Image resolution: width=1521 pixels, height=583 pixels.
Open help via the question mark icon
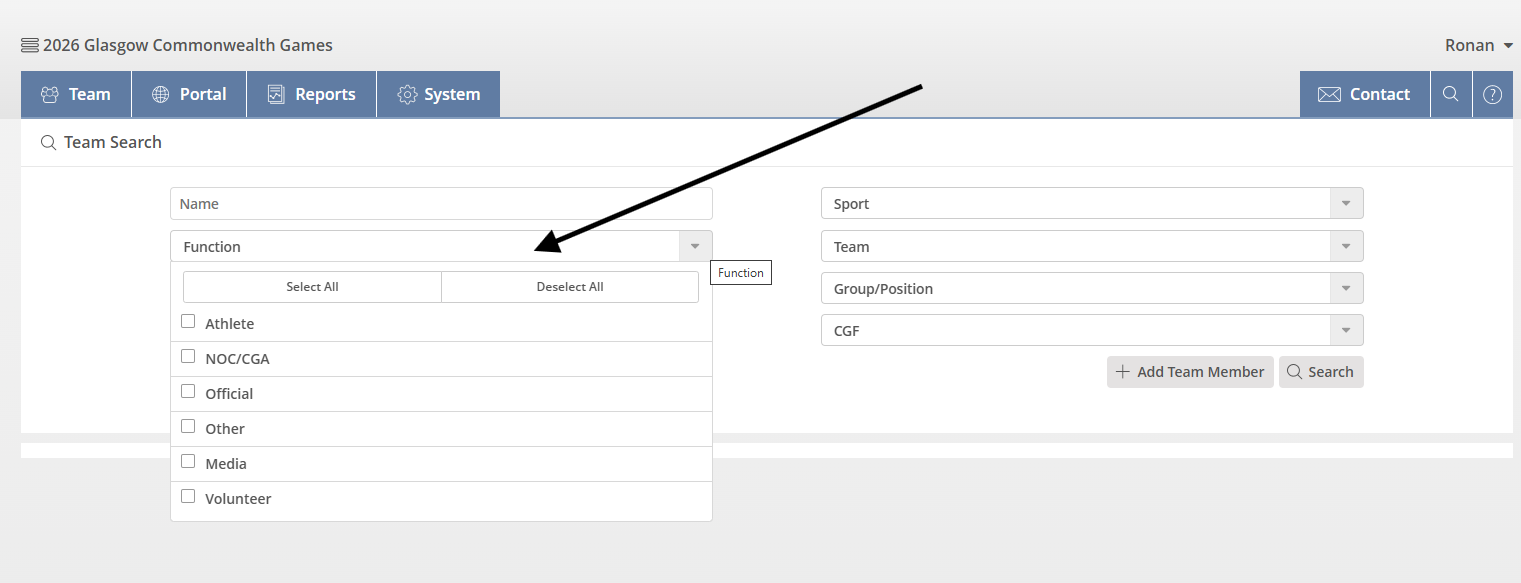[1492, 94]
